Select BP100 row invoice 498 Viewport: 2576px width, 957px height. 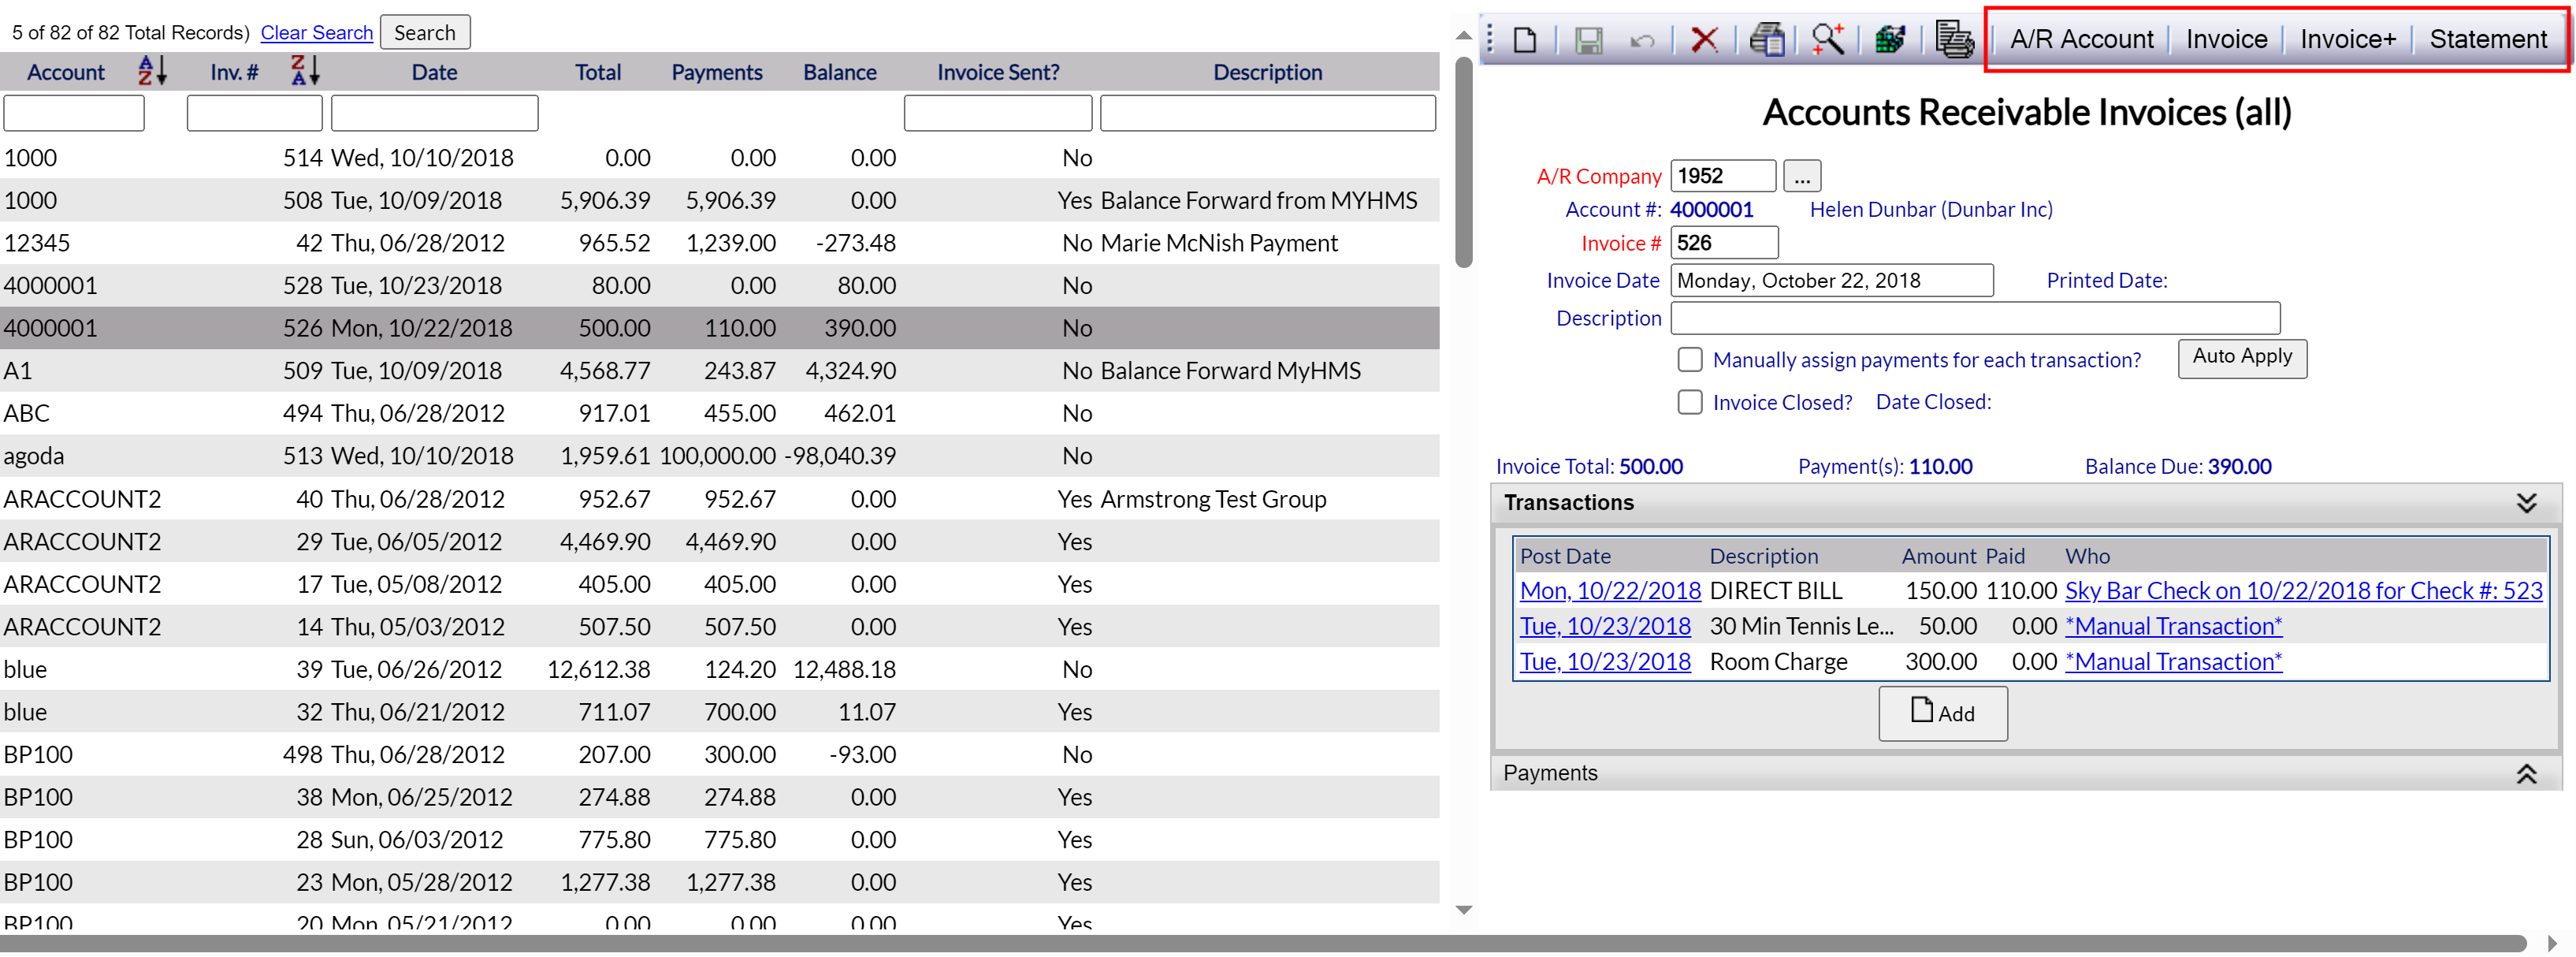720,755
